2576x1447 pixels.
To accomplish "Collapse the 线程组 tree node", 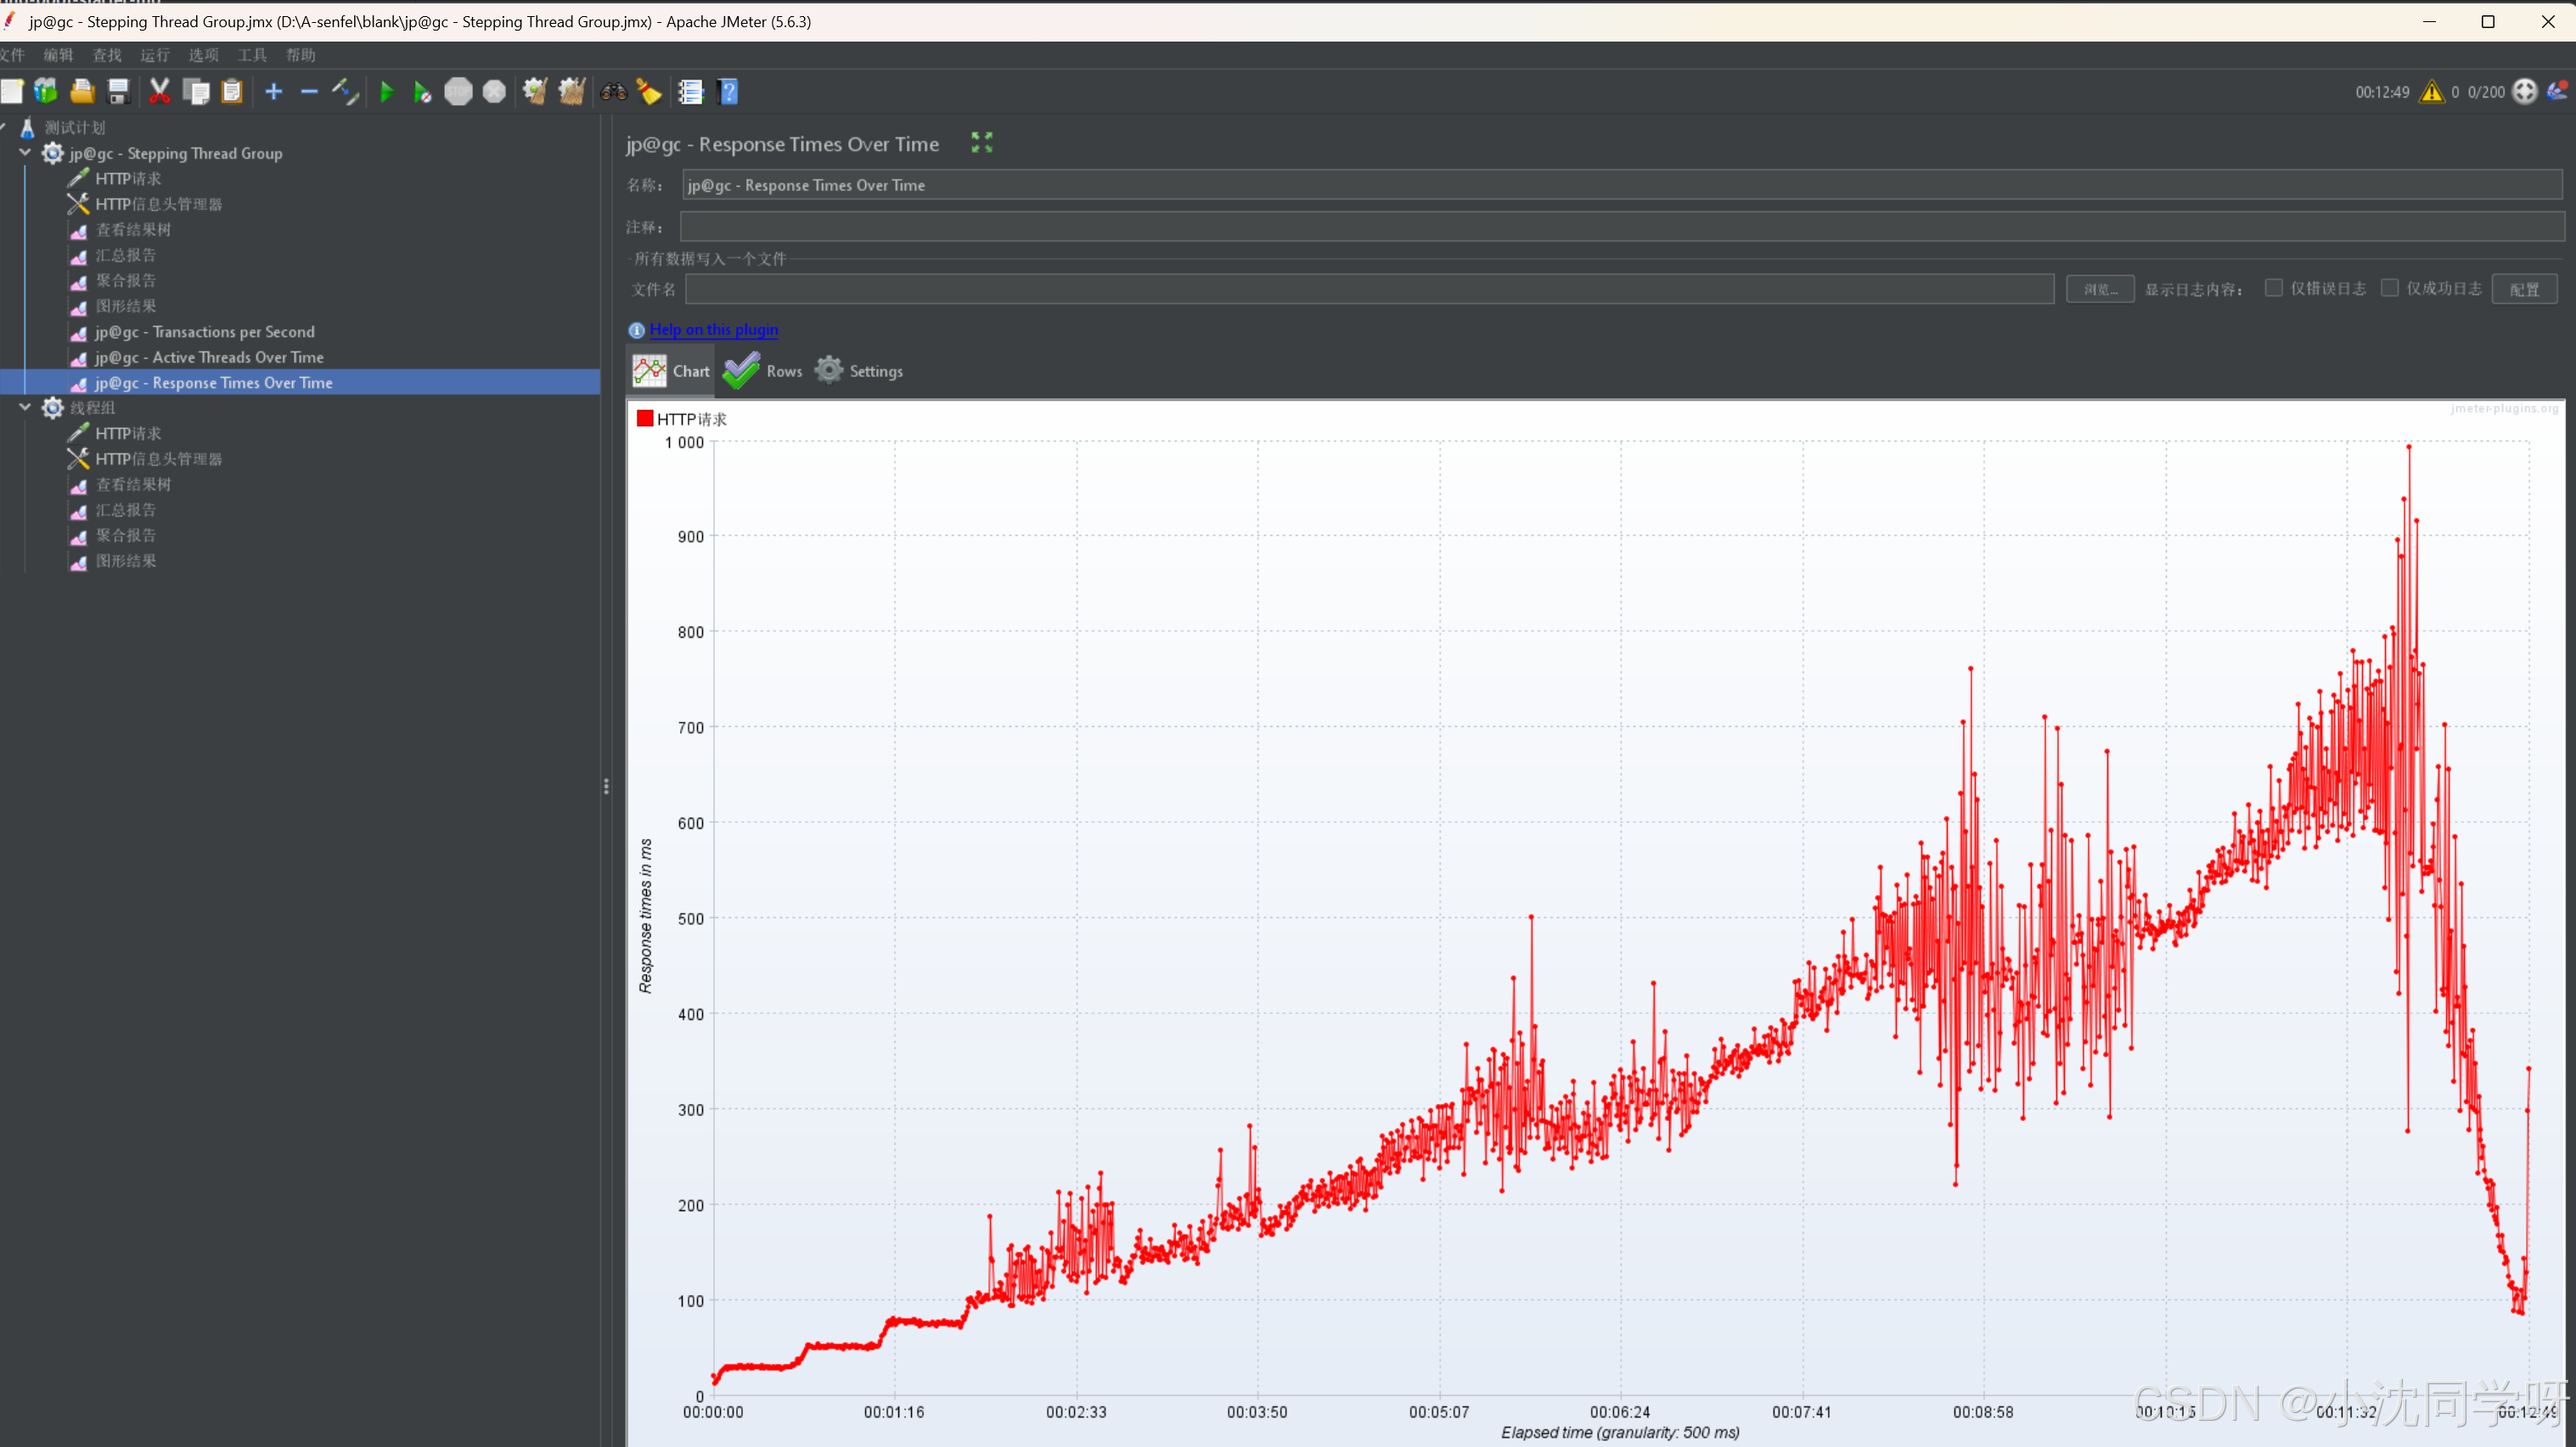I will tap(25, 408).
